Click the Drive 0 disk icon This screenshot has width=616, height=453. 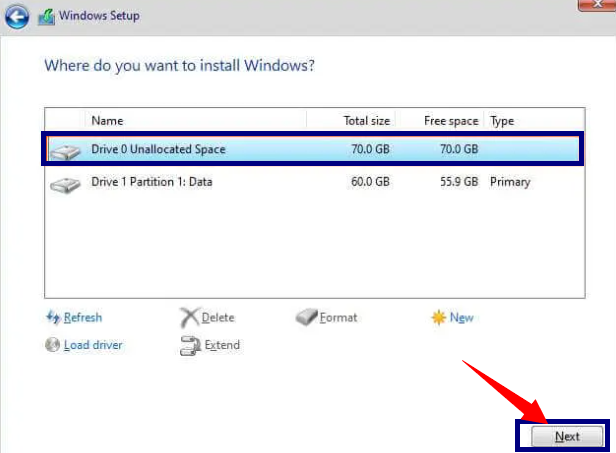coord(65,152)
